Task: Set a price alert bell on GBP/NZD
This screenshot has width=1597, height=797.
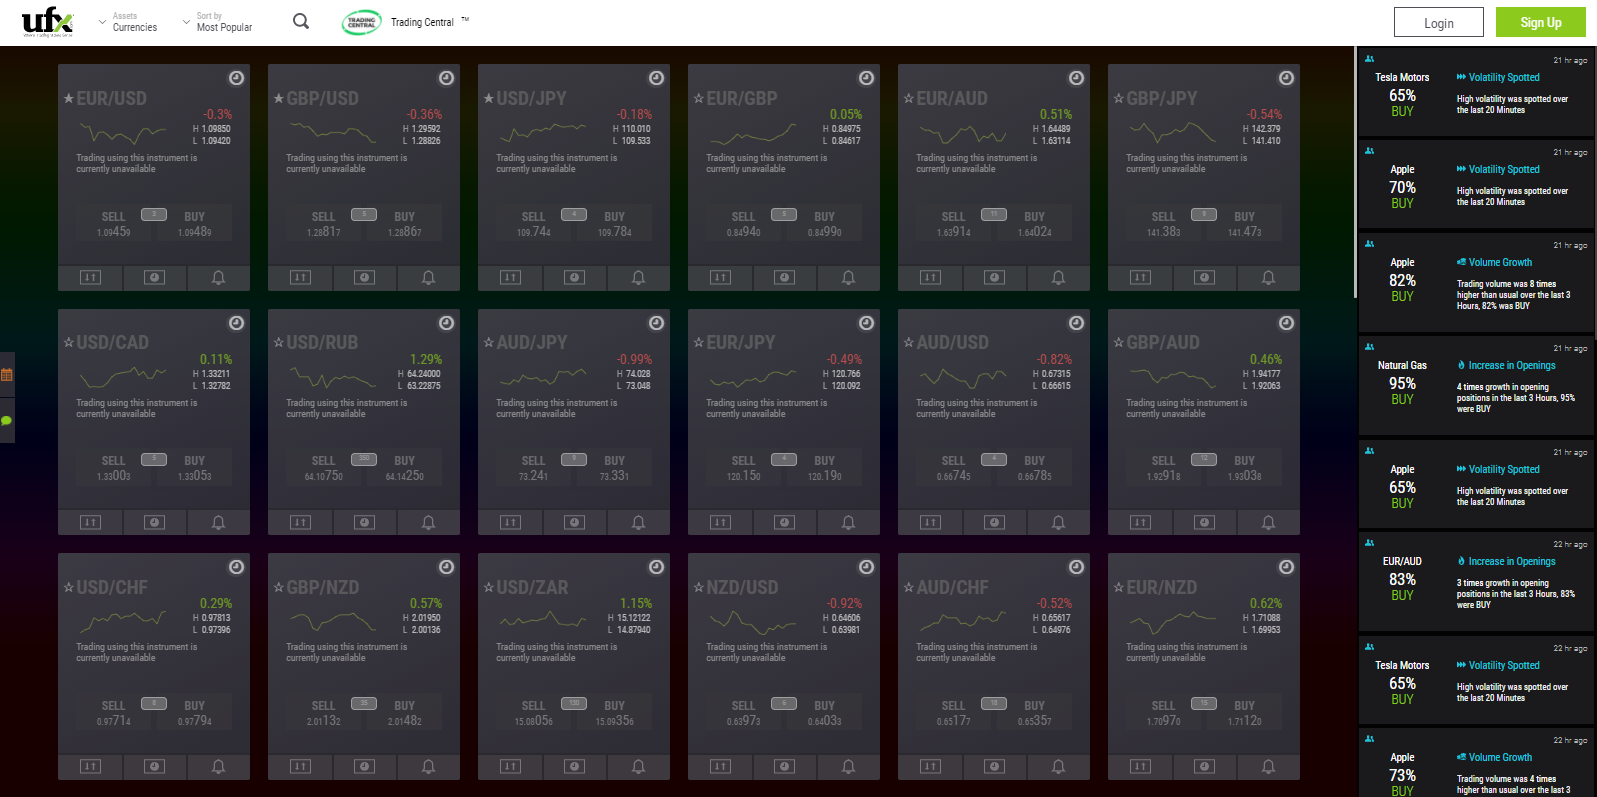Action: tap(428, 766)
